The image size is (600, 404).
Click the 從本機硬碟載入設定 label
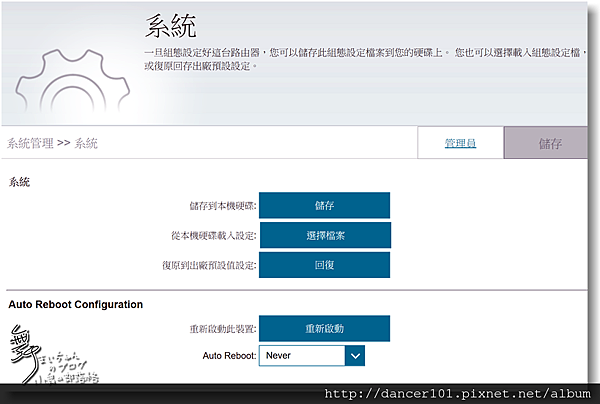click(x=214, y=236)
